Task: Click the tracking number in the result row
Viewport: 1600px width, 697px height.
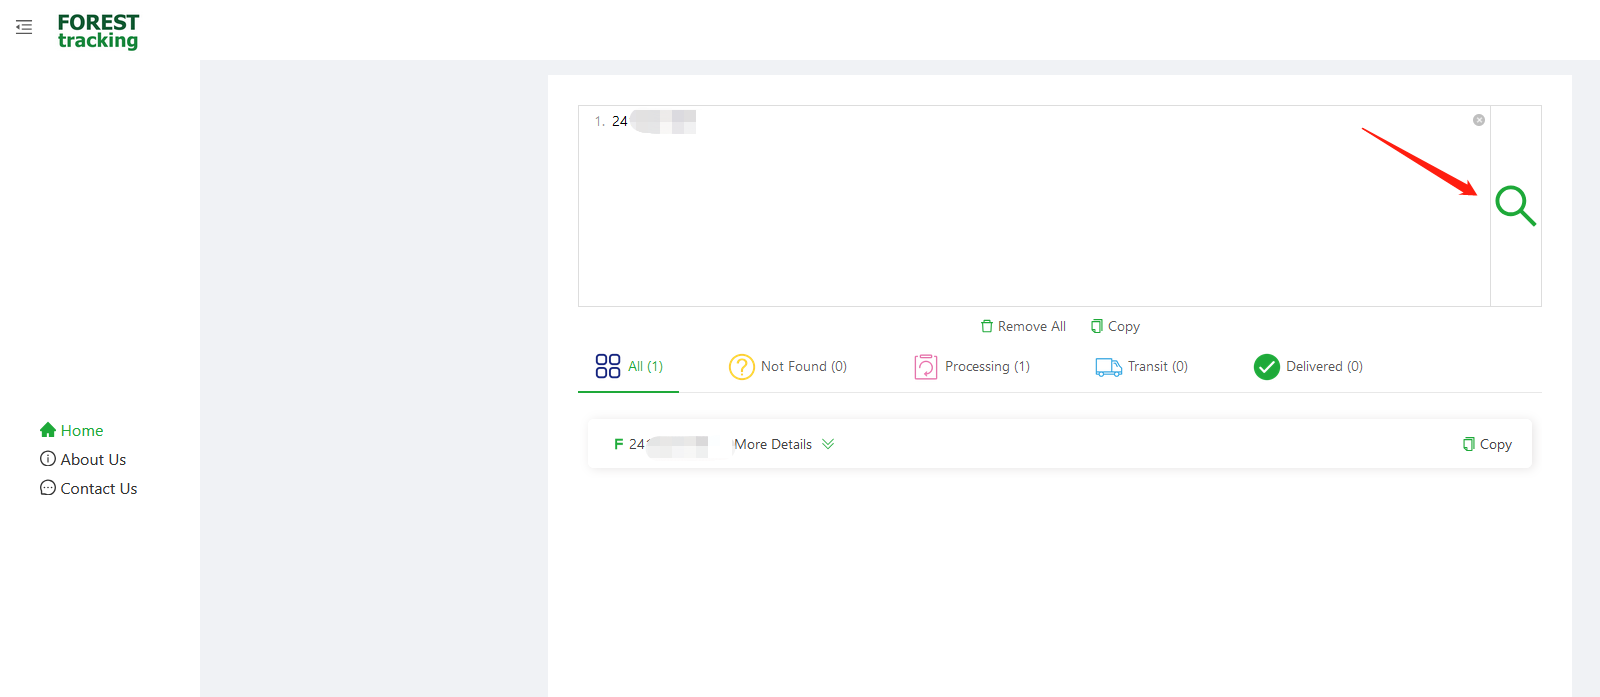Action: pyautogui.click(x=667, y=444)
